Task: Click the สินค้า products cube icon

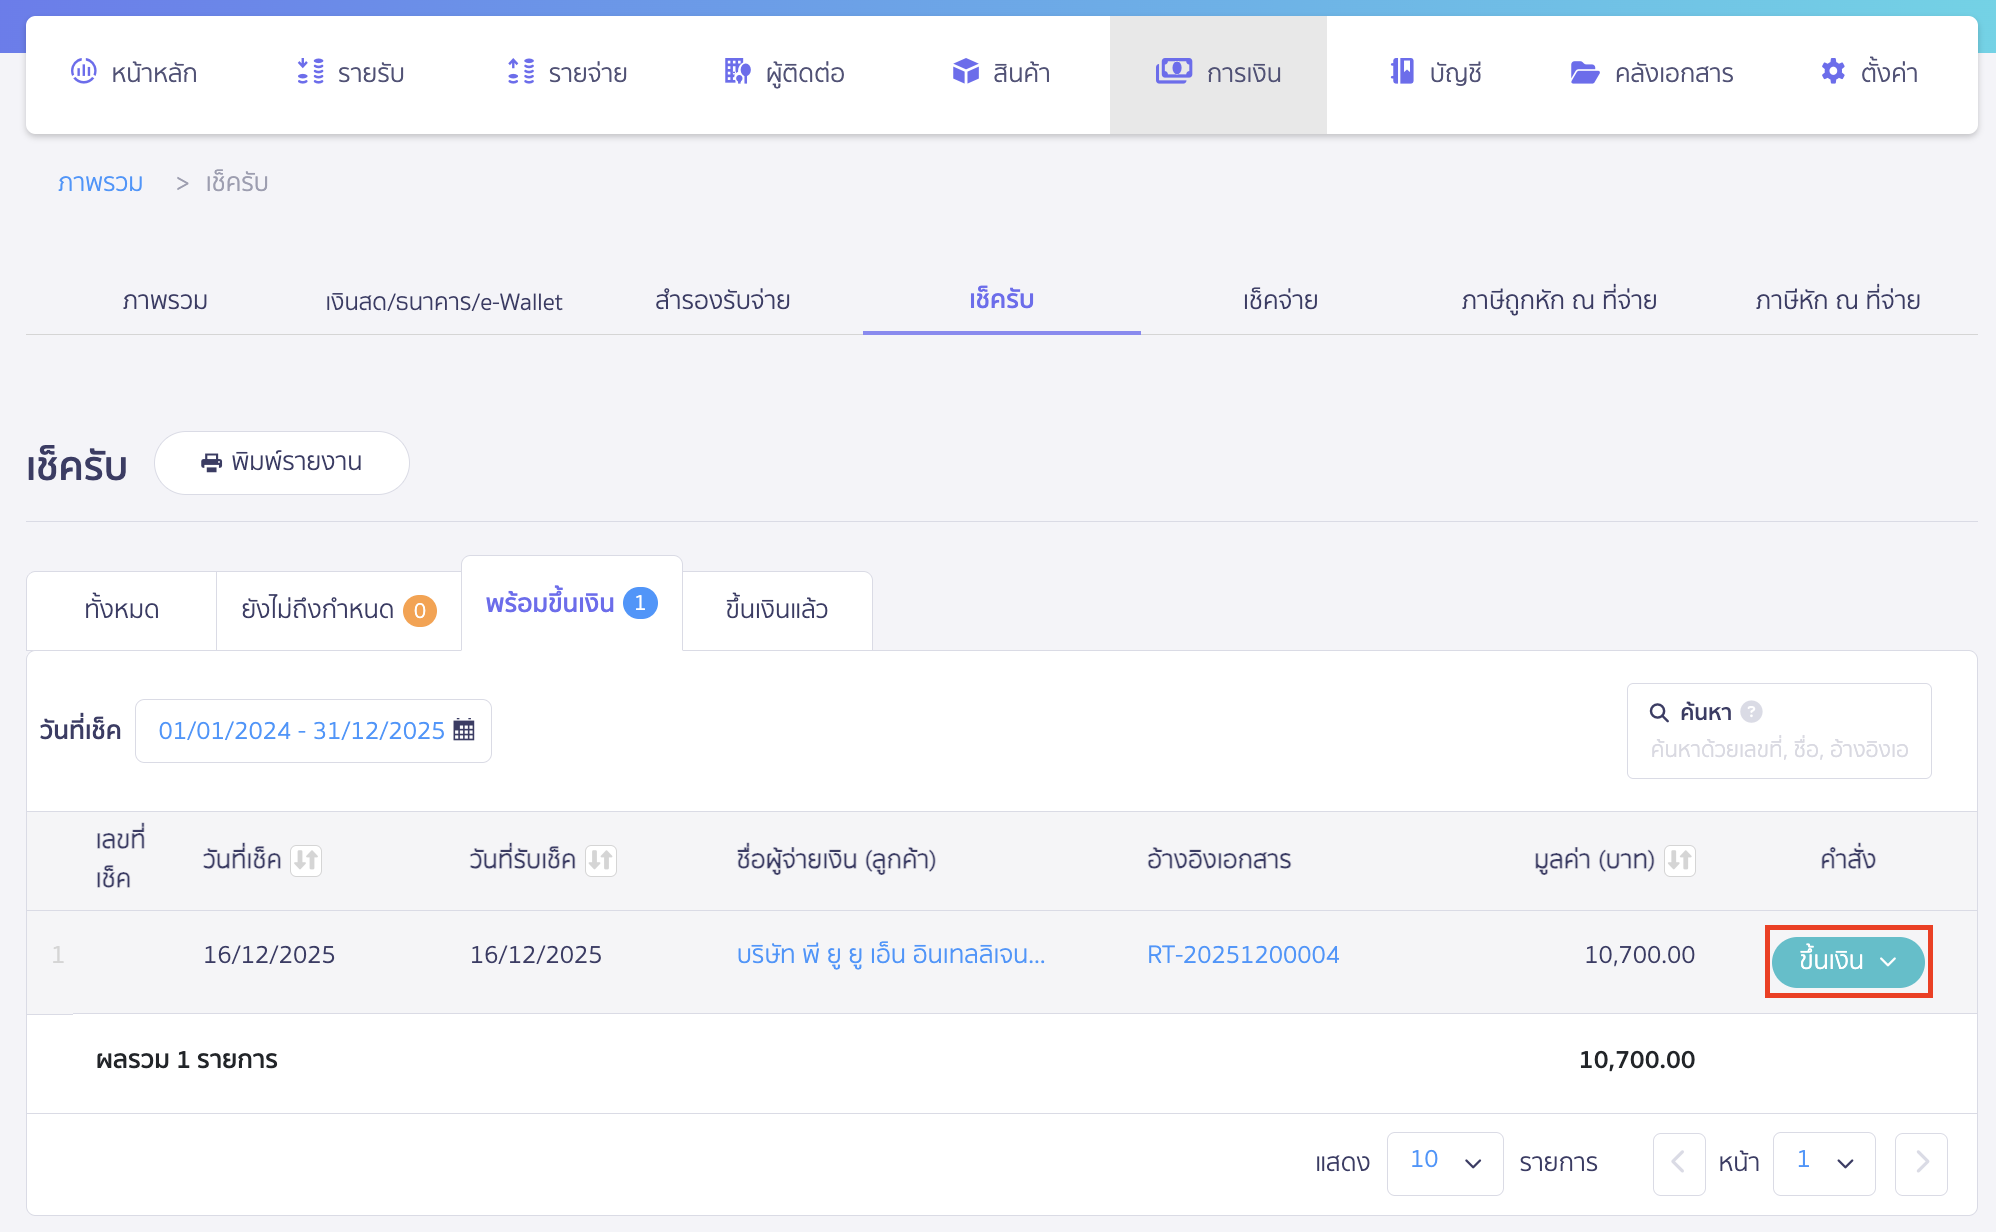Action: point(966,71)
